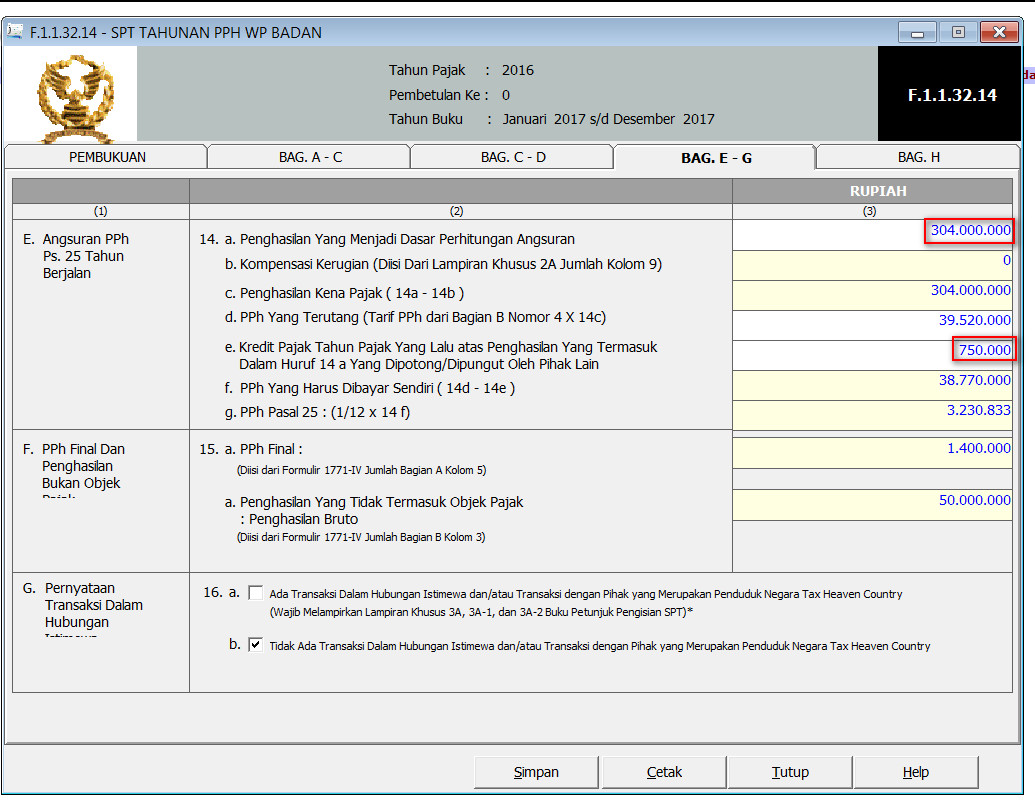Click label Penghasilan Yang Menjadi Dasar Perhitungan Angsuran
Viewport: 1035px width, 800px height.
pyautogui.click(x=407, y=239)
